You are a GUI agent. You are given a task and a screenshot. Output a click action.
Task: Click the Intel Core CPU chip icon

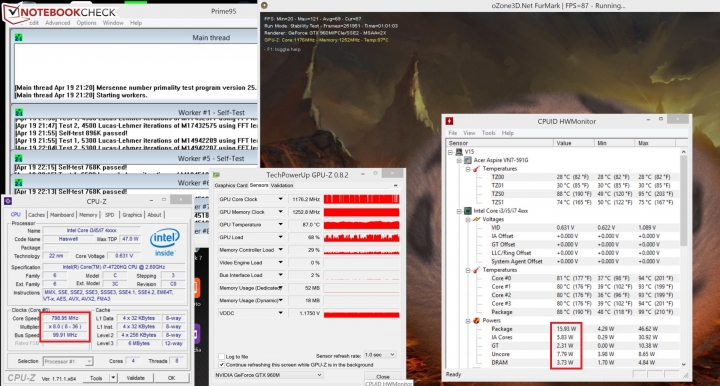(468, 211)
